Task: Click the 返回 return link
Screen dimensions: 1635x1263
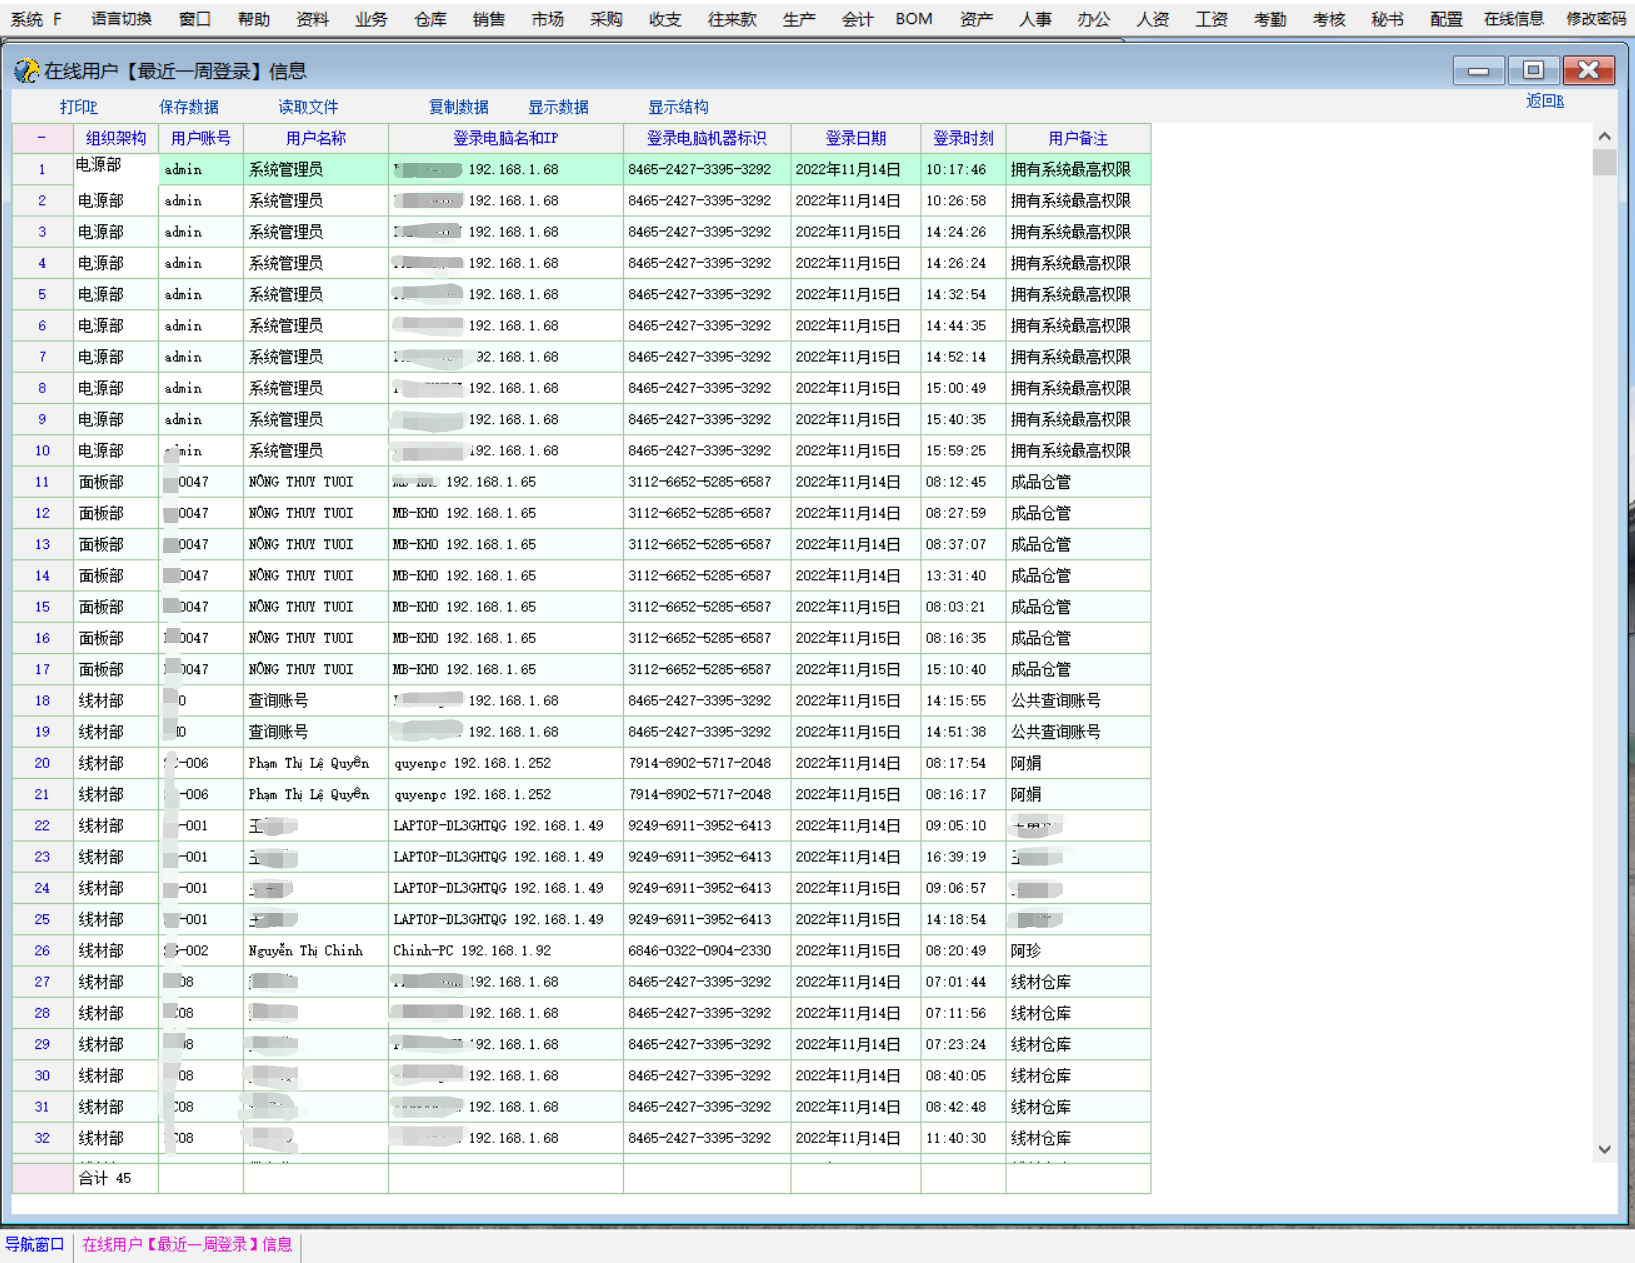Action: pyautogui.click(x=1544, y=101)
